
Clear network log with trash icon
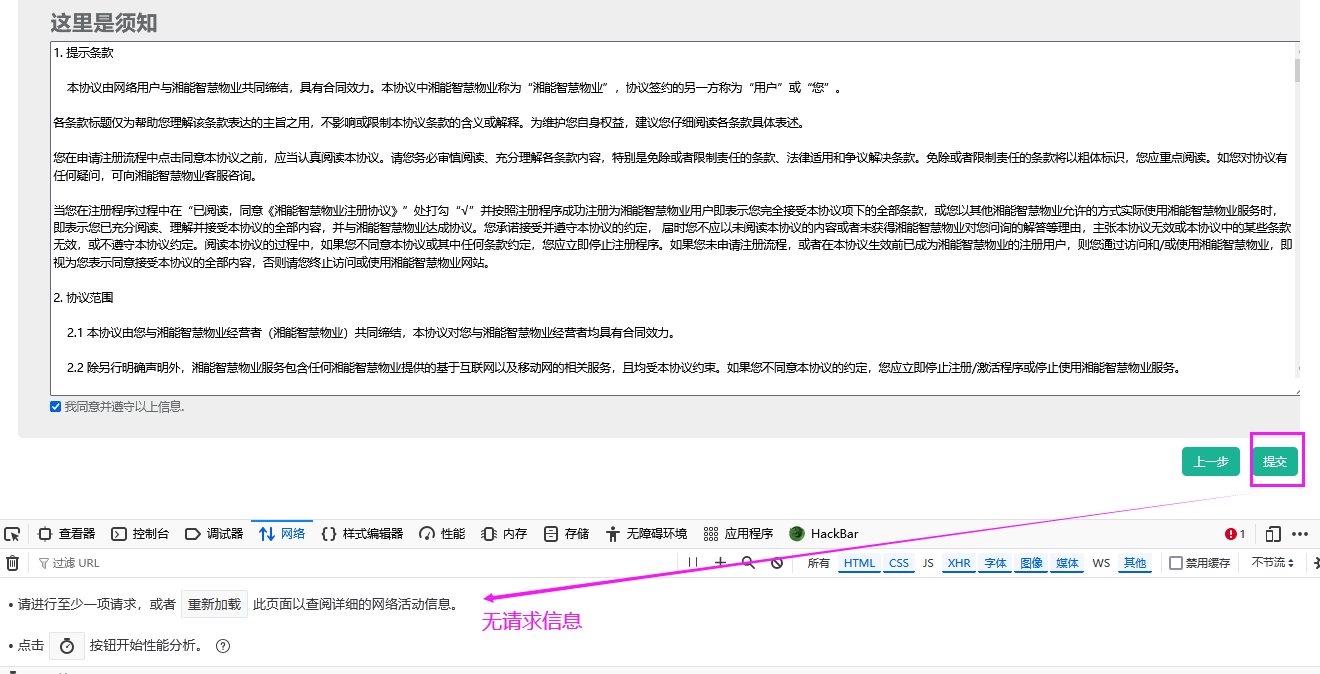pos(12,563)
